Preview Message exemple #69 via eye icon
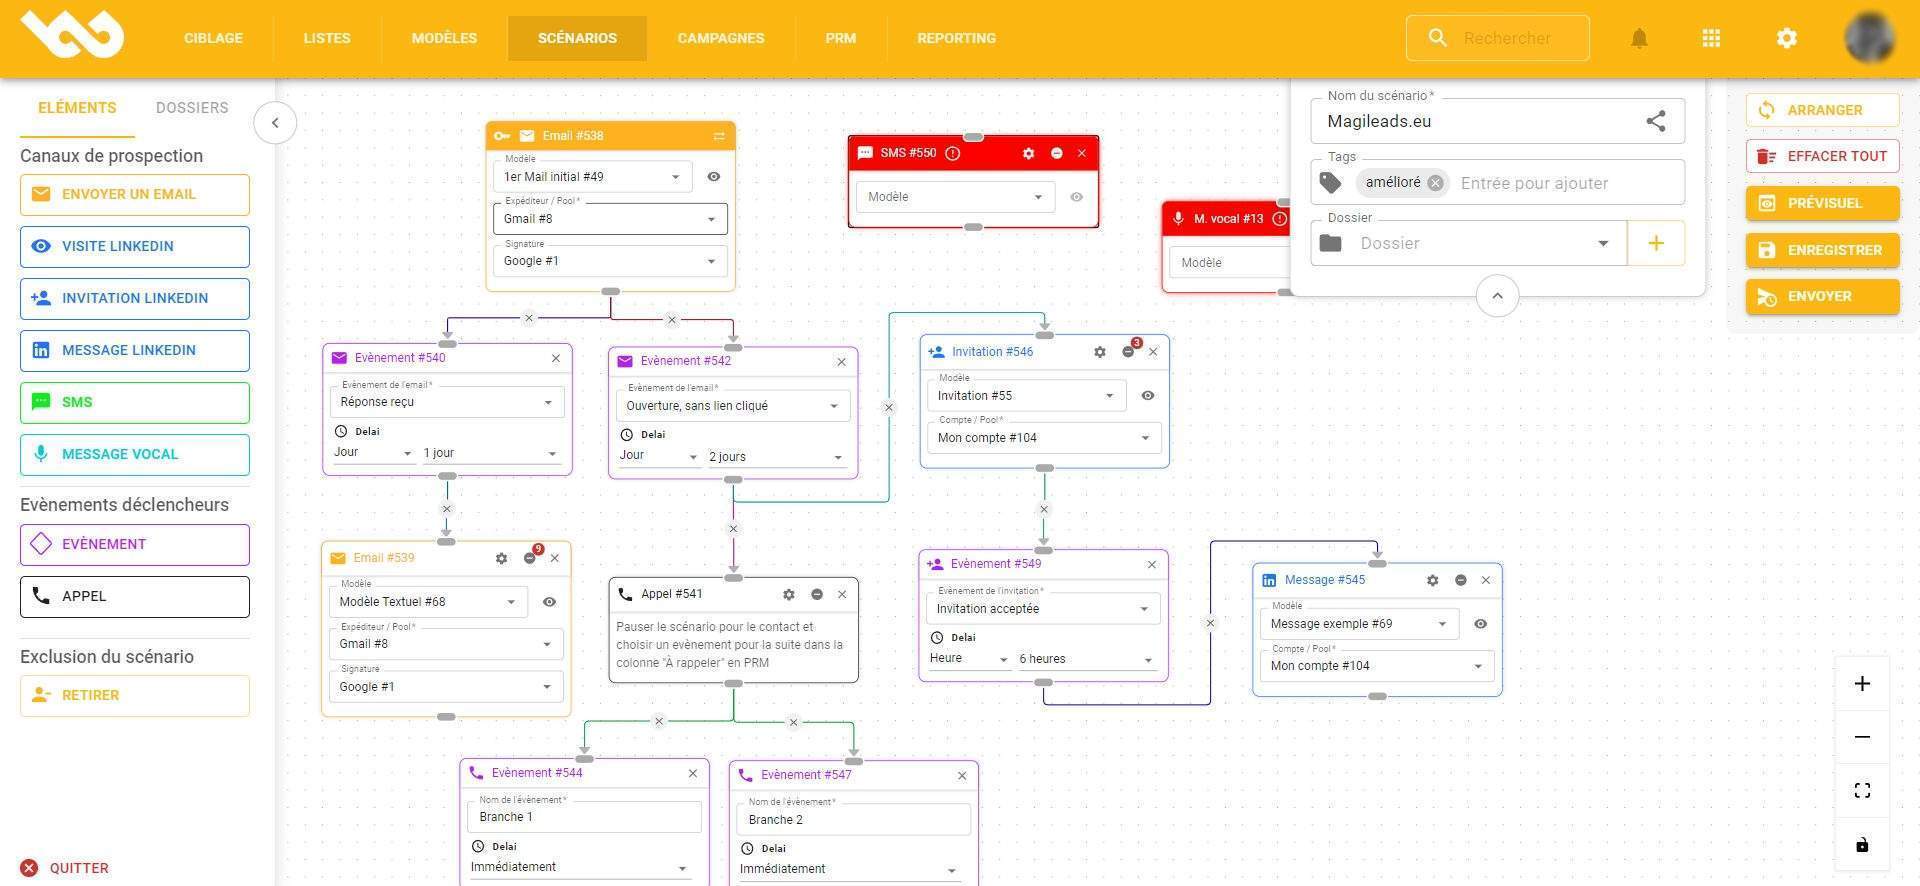The width and height of the screenshot is (1920, 886). pos(1481,624)
